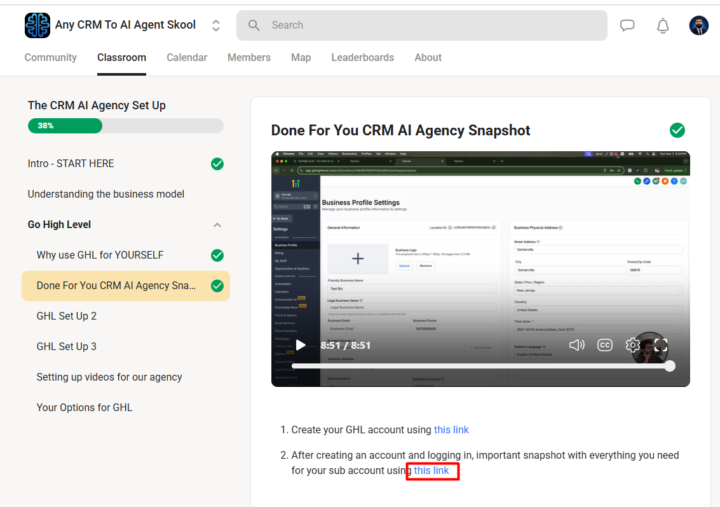Click the video seek bar handle
This screenshot has width=720, height=507.
[670, 366]
